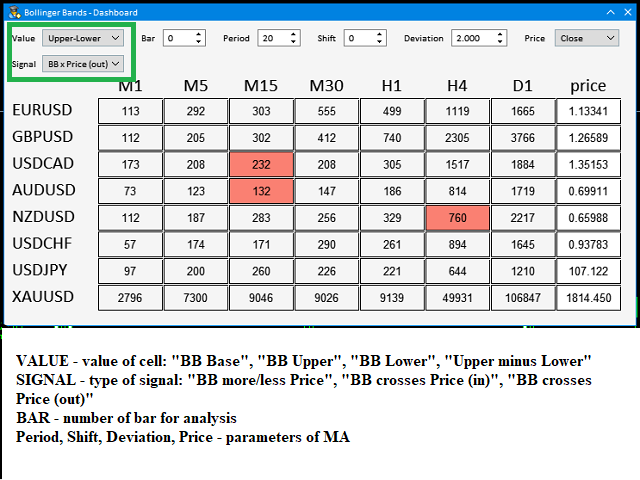Image resolution: width=640 pixels, height=480 pixels.
Task: Click the Period input field showing 20
Action: [x=271, y=38]
